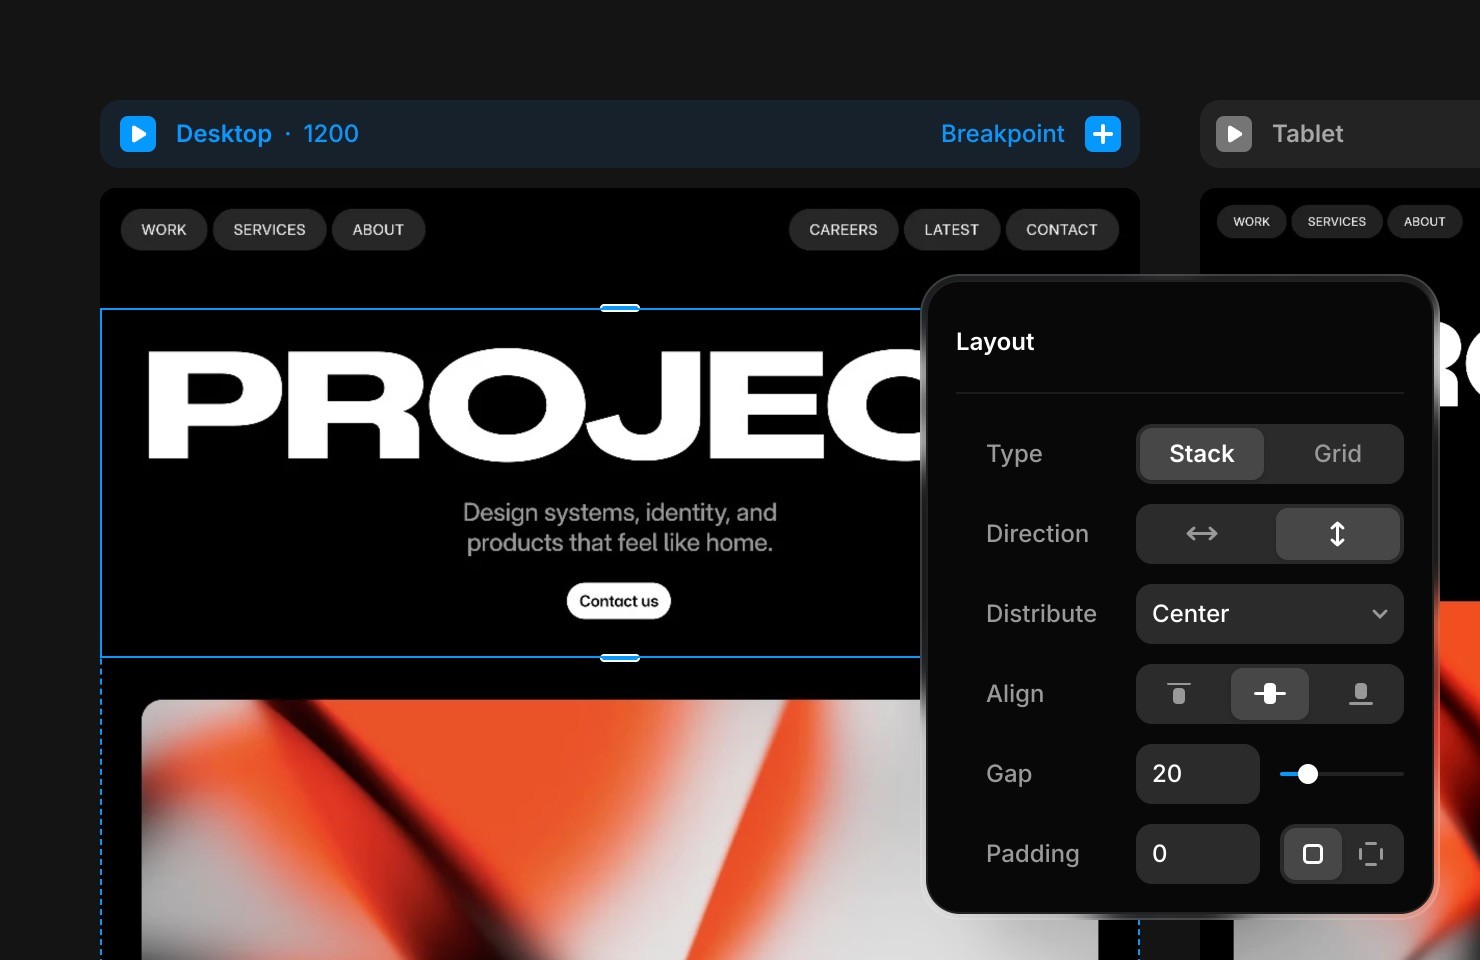The width and height of the screenshot is (1480, 960).
Task: Select the vertical stack direction icon
Action: click(x=1338, y=533)
